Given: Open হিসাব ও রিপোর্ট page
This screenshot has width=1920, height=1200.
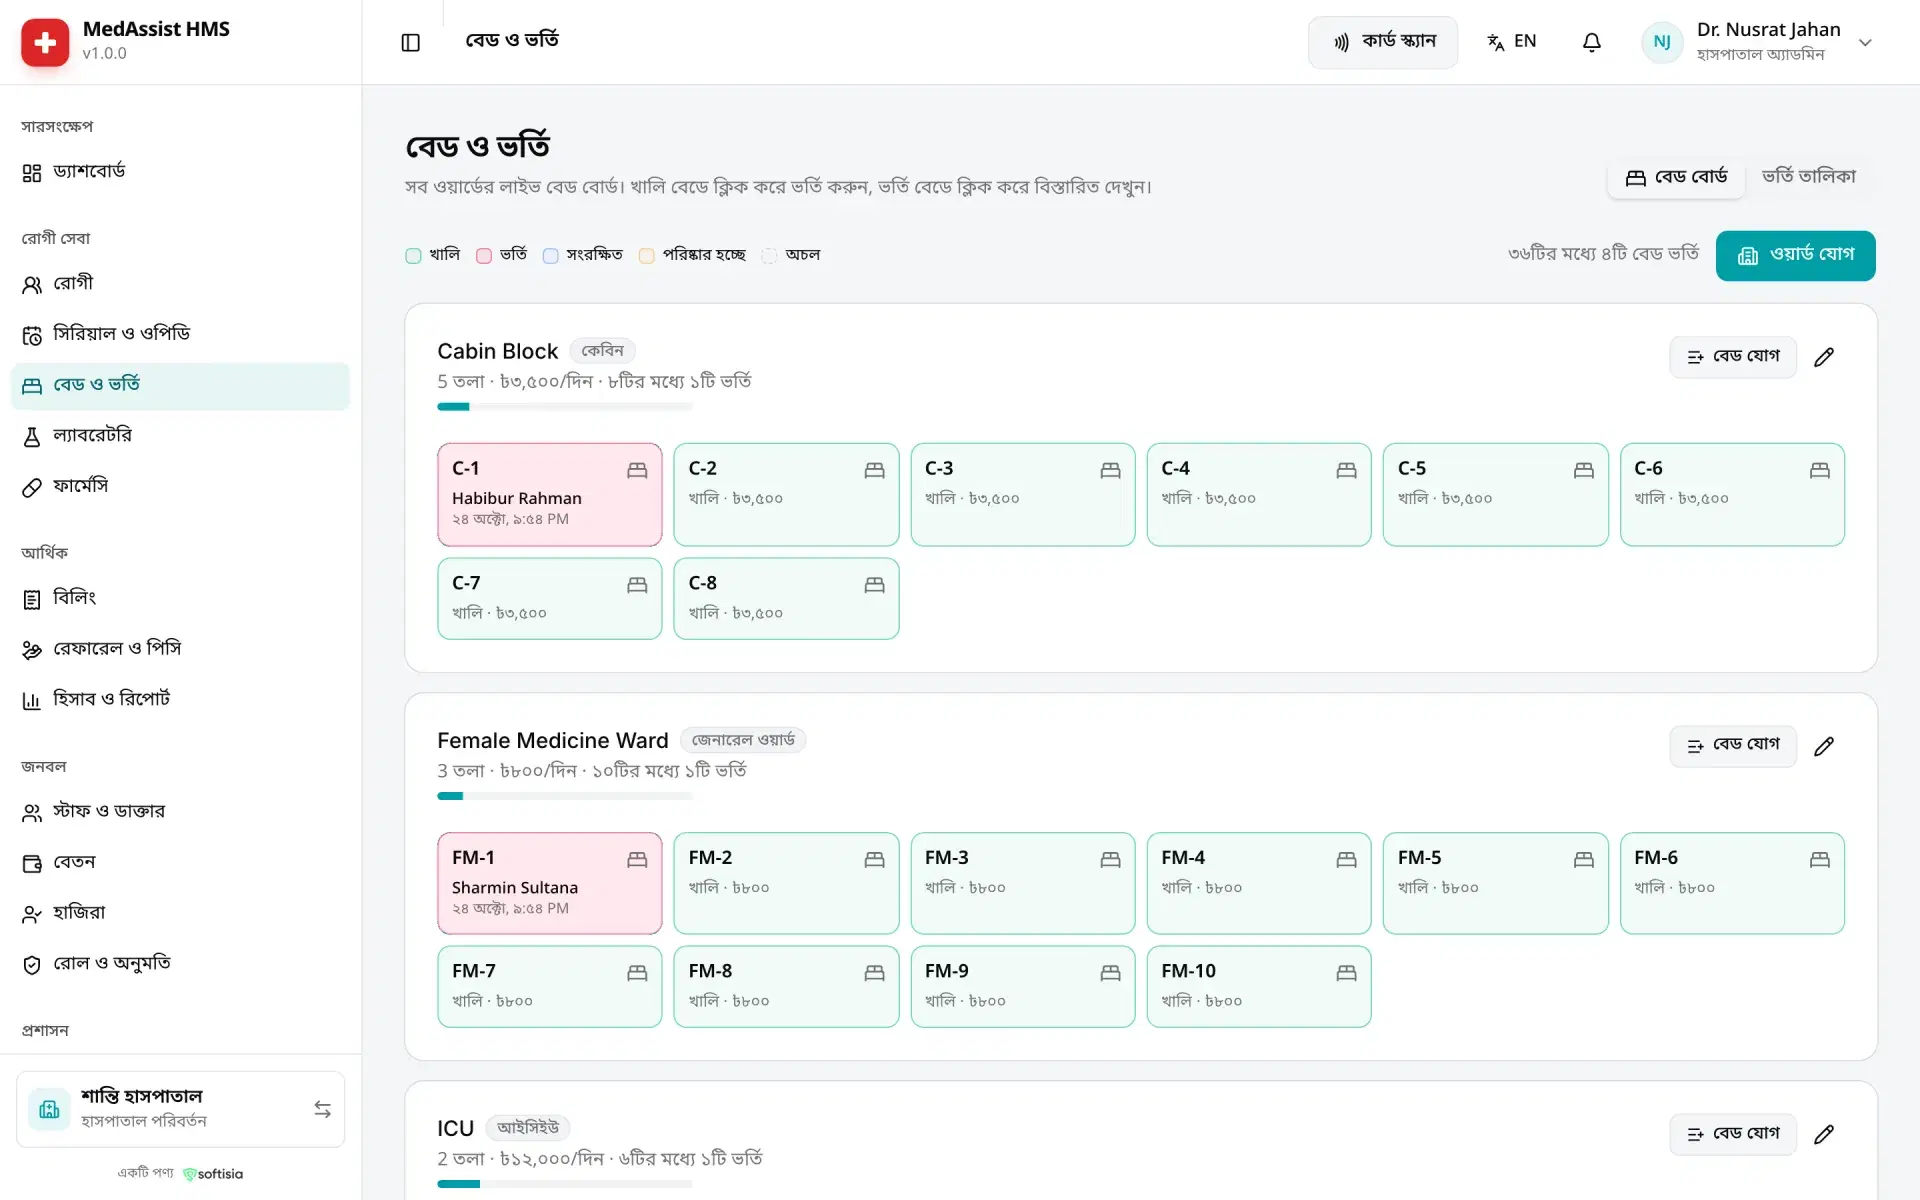Looking at the screenshot, I should 180,699.
